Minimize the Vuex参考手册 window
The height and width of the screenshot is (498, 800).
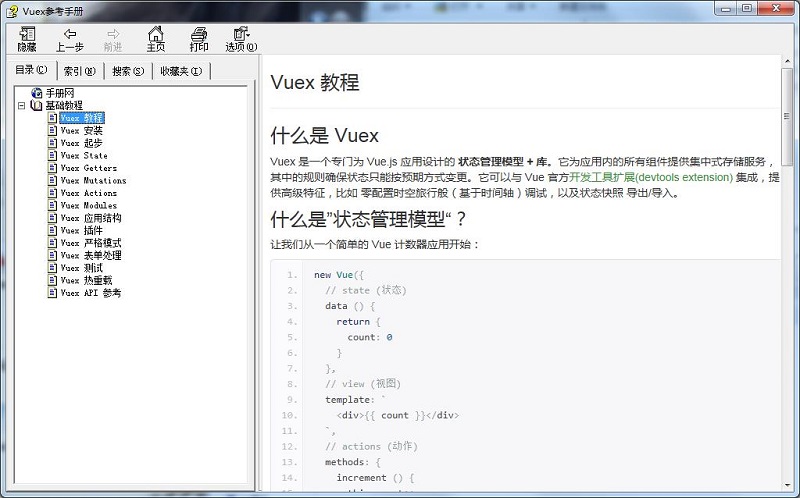[x=726, y=8]
